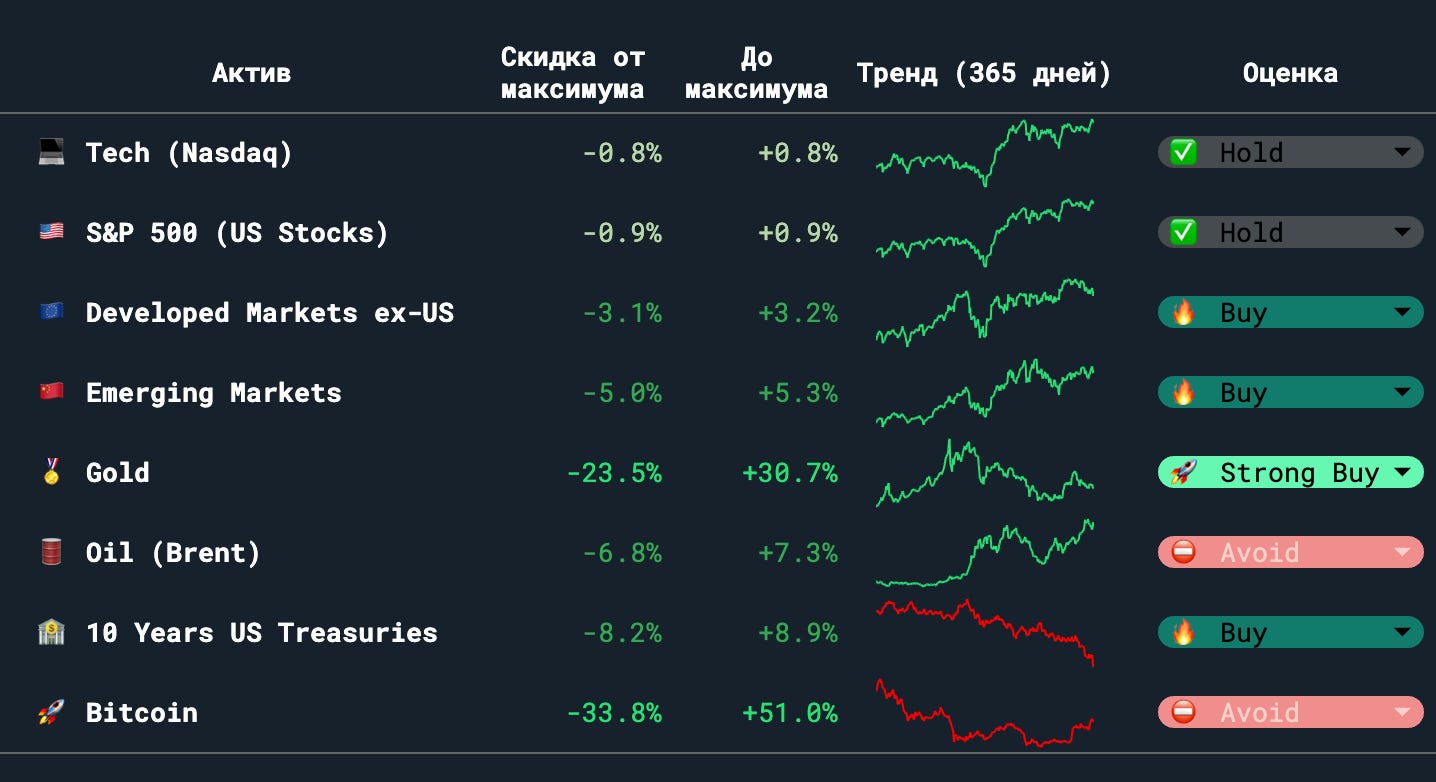
Task: Click the laptop icon beside Tech (Nasdaq)
Action: pos(51,152)
